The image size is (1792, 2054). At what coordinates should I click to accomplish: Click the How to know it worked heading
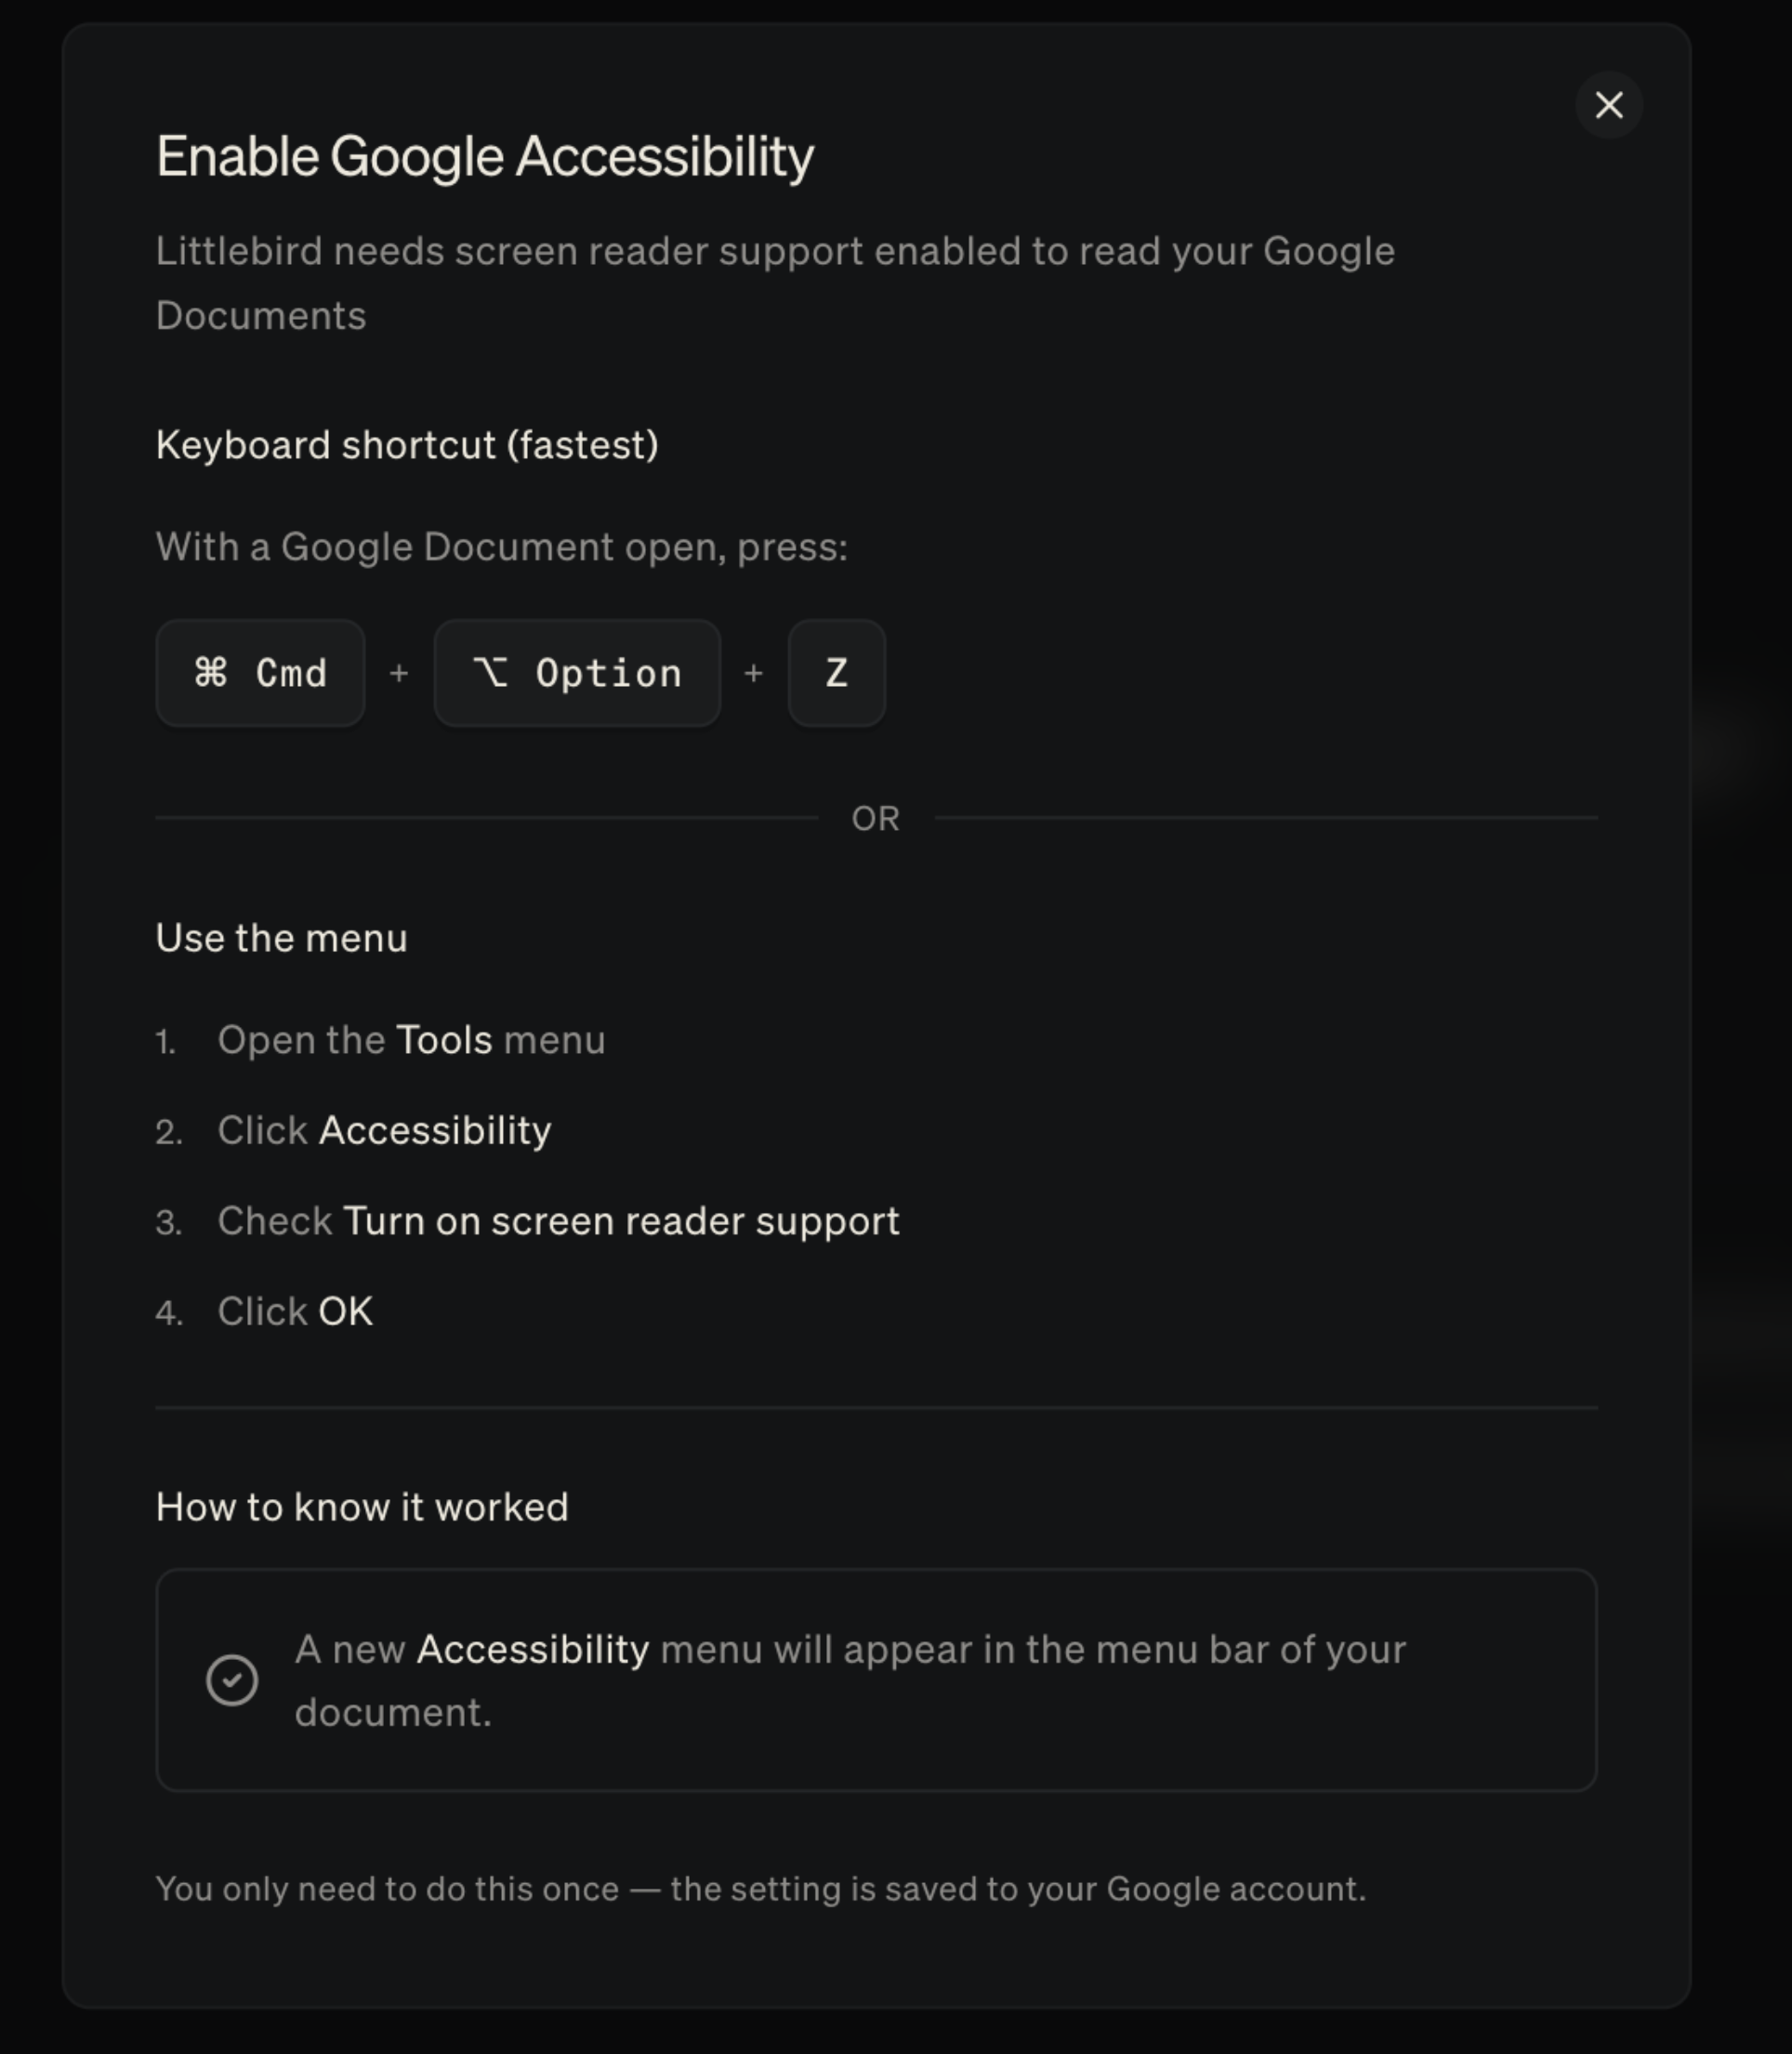pyautogui.click(x=362, y=1507)
